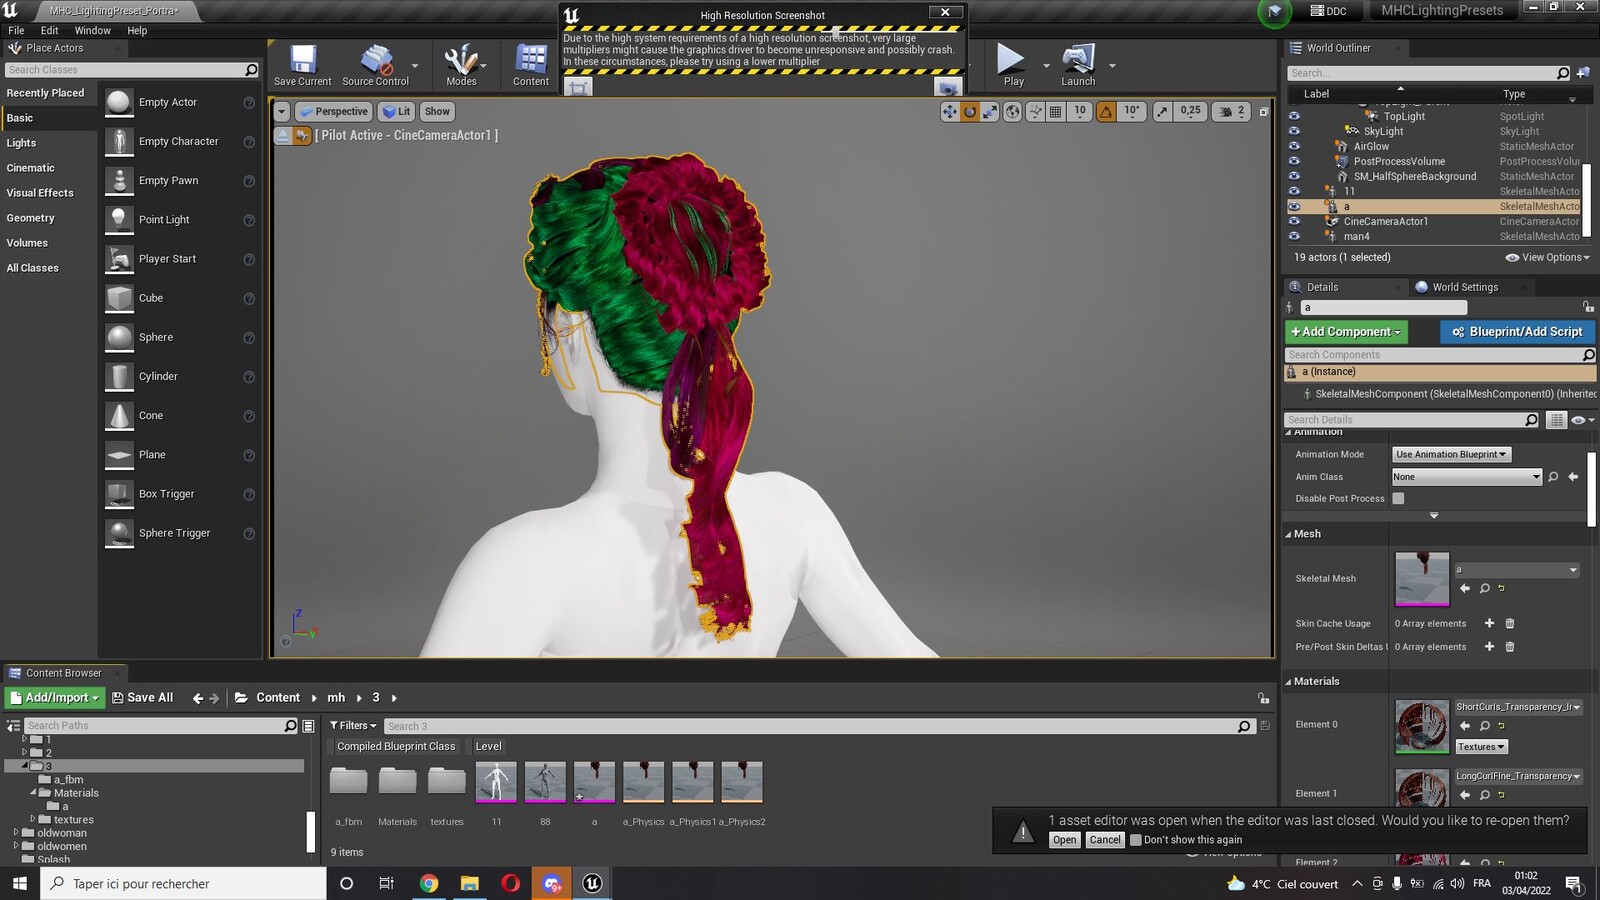Click Cancel in the asset editor notification
1600x900 pixels.
click(1105, 840)
